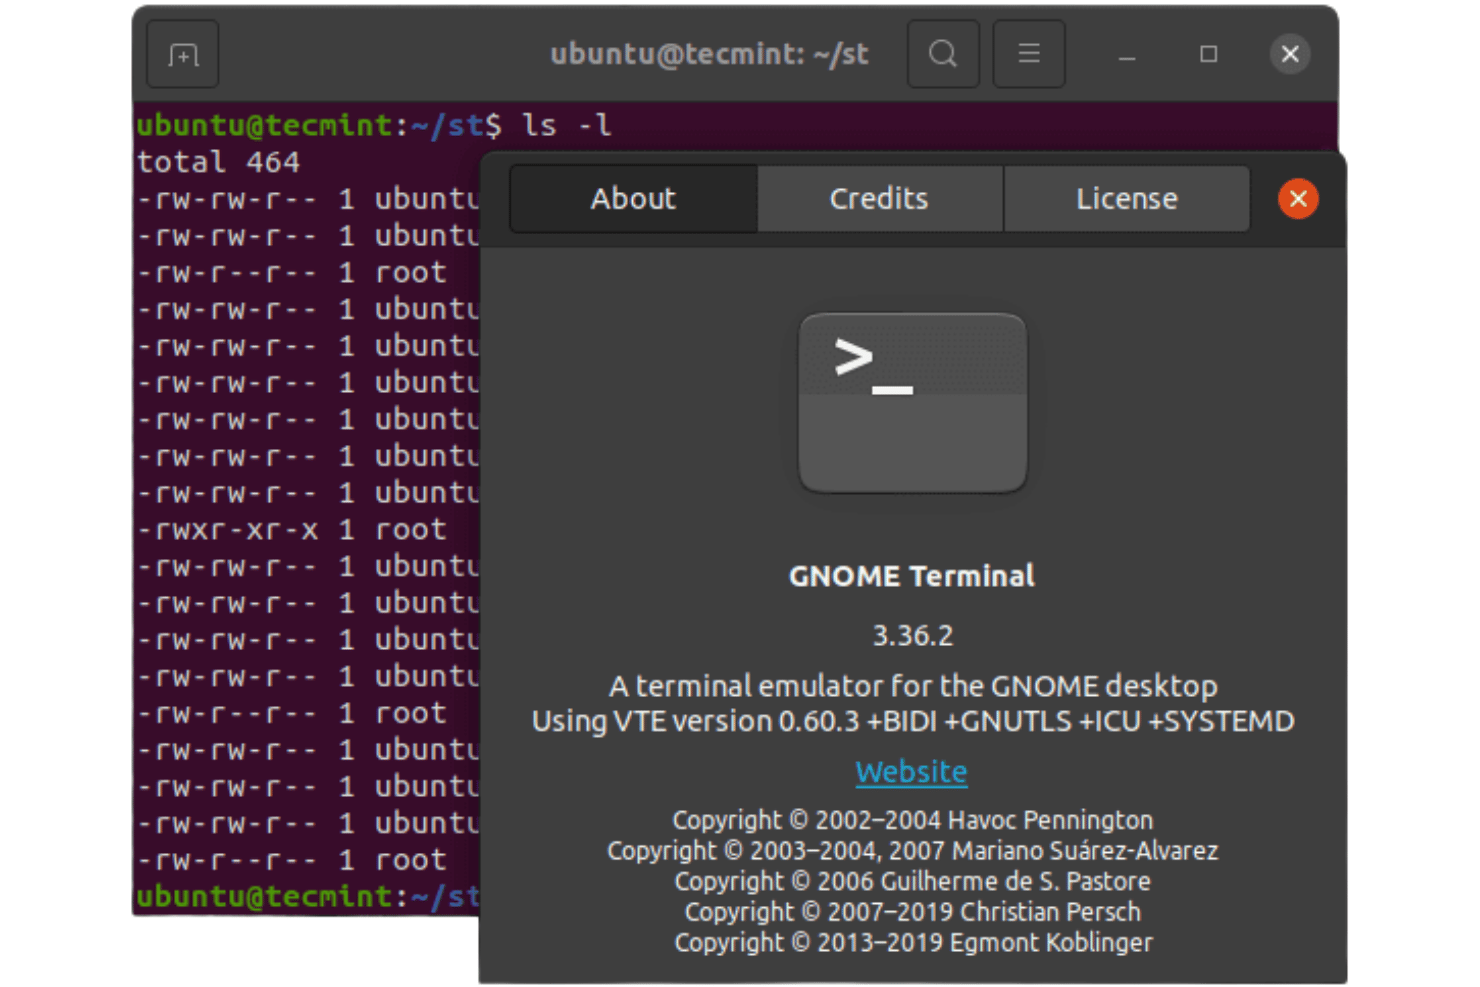Select the About tab
1480x987 pixels.
(633, 199)
